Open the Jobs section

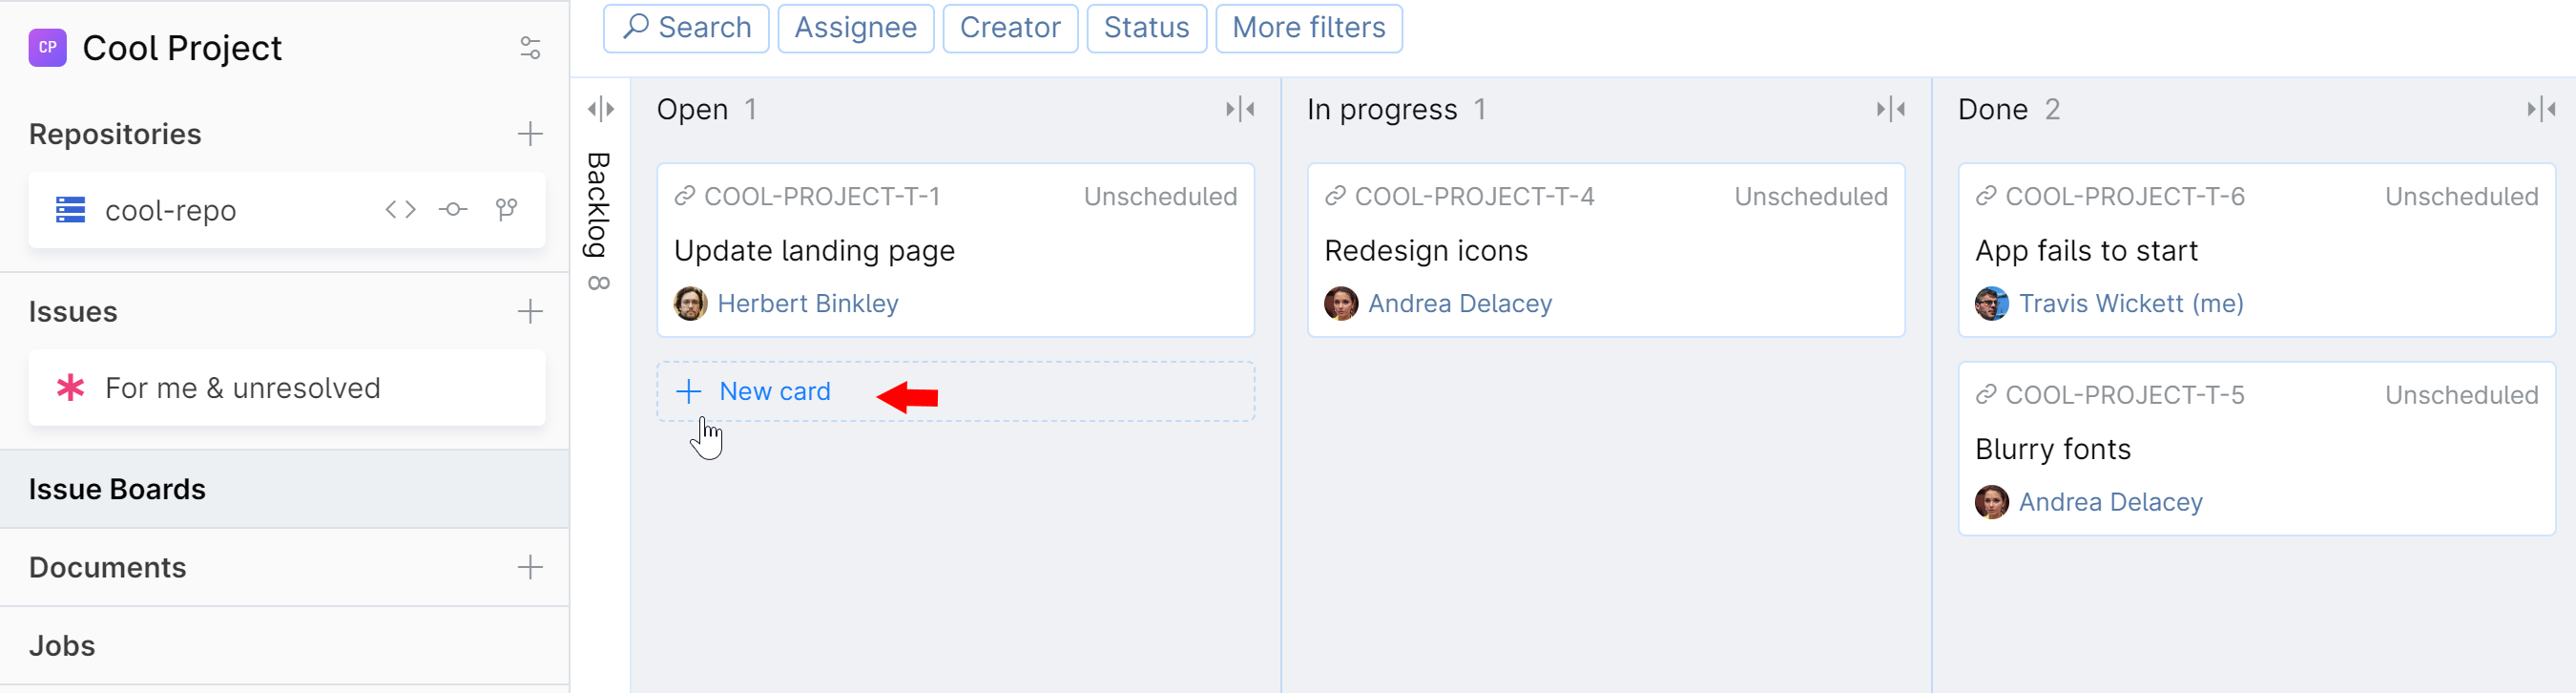pyautogui.click(x=62, y=646)
